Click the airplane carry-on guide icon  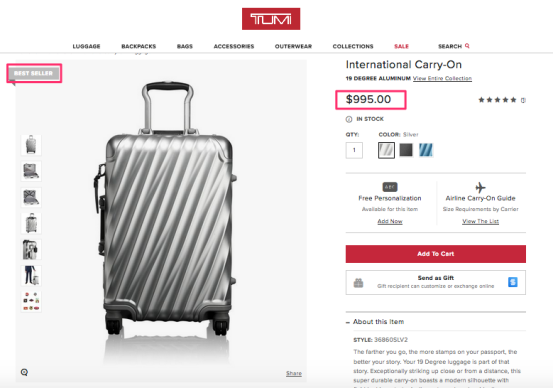click(480, 187)
